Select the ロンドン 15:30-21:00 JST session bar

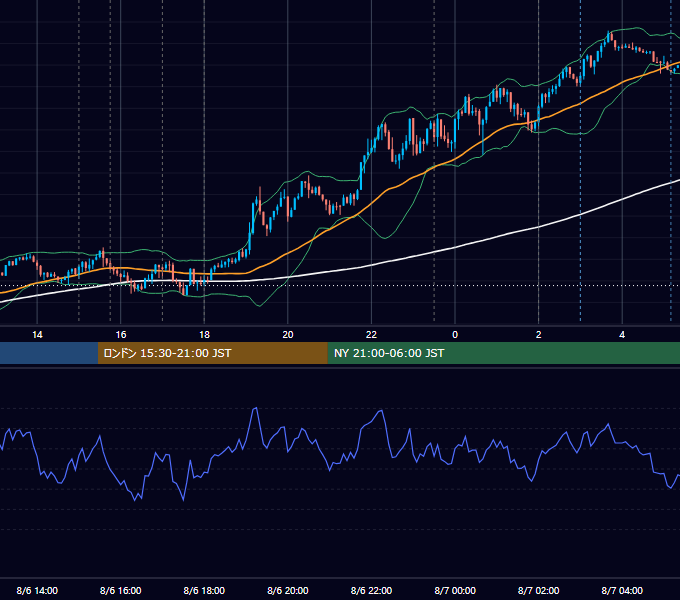[212, 353]
